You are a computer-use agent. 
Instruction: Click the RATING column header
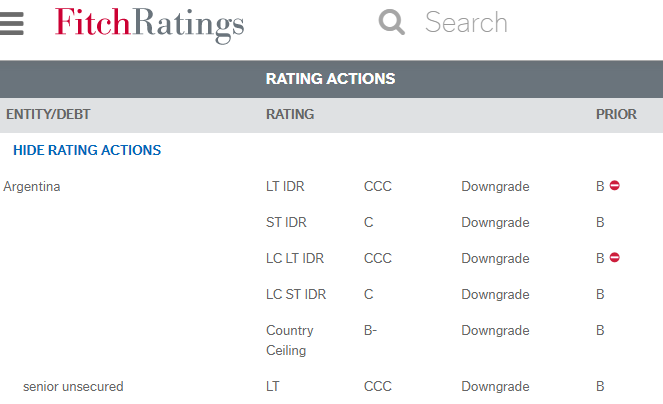point(290,114)
